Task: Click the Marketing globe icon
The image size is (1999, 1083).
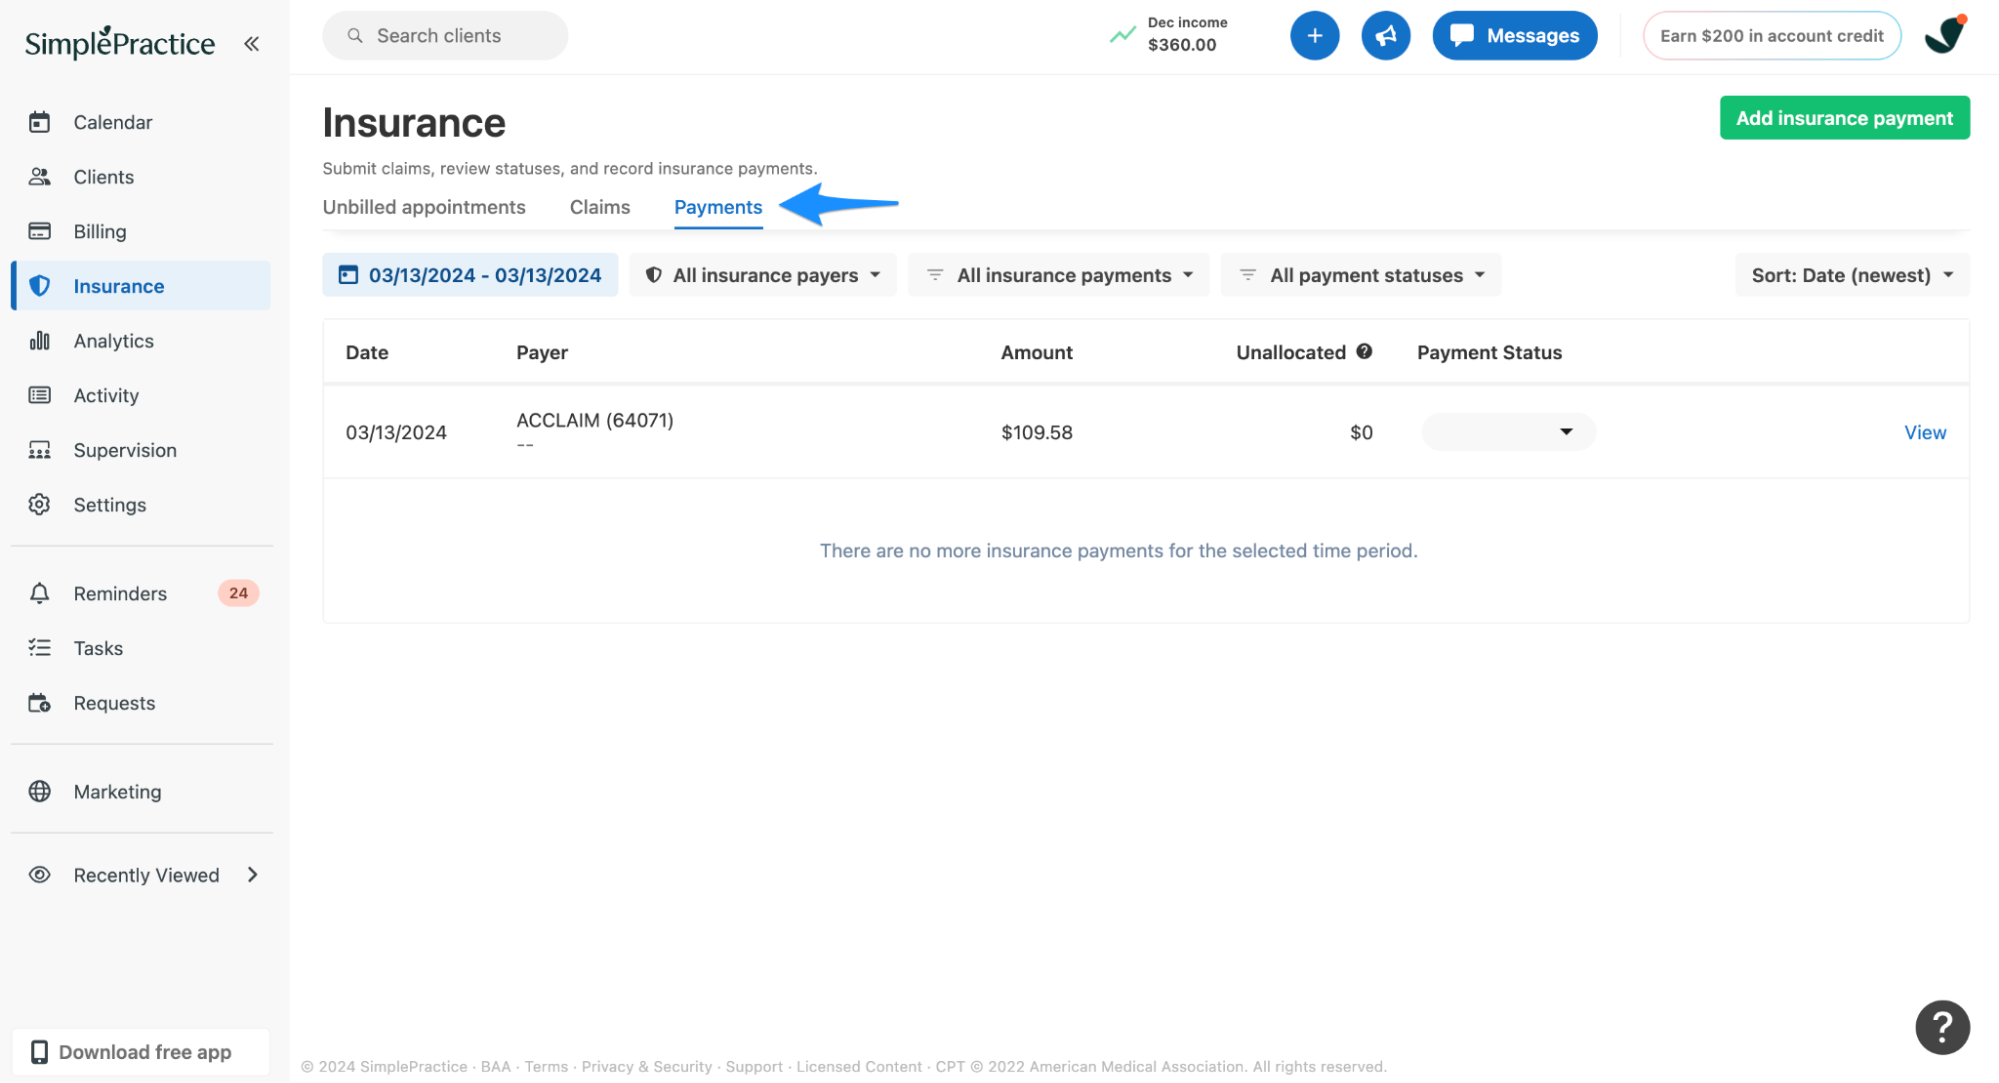Action: coord(40,791)
